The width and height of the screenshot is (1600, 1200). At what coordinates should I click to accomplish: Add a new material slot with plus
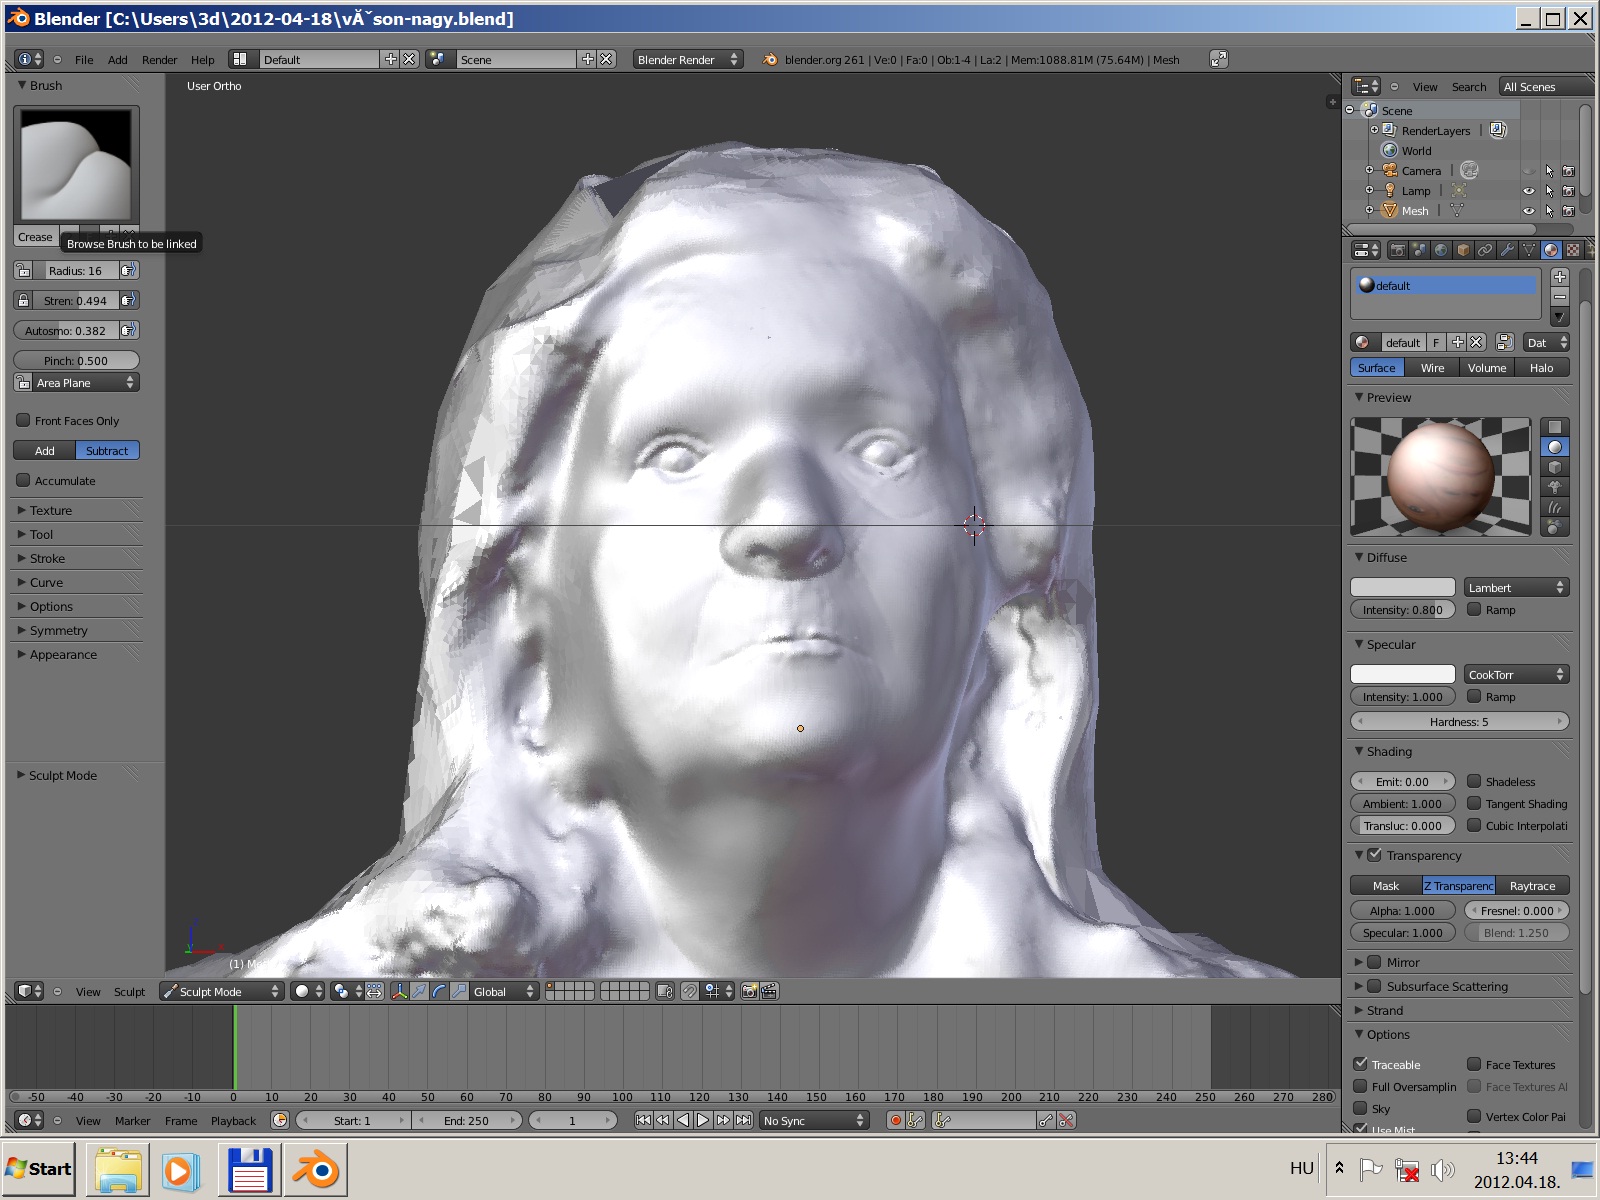click(1559, 277)
